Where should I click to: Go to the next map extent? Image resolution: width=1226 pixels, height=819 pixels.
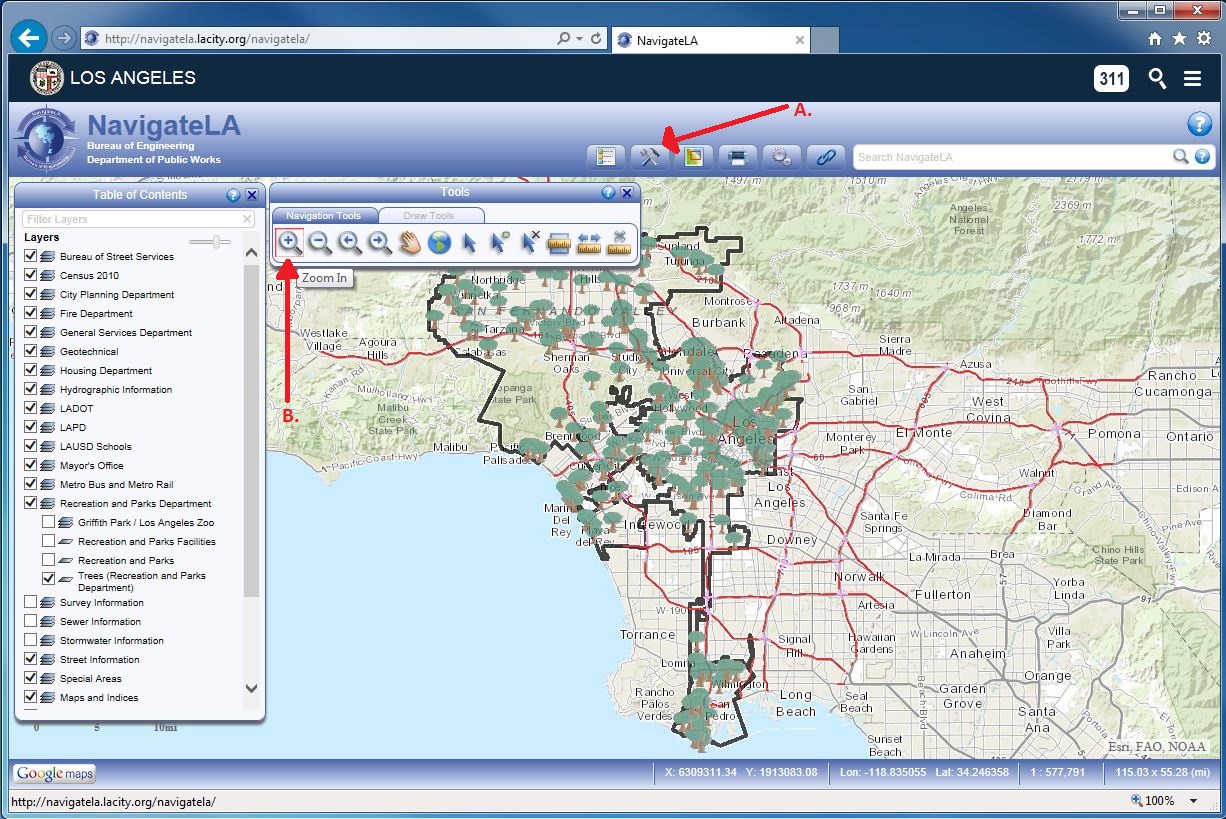click(x=379, y=242)
